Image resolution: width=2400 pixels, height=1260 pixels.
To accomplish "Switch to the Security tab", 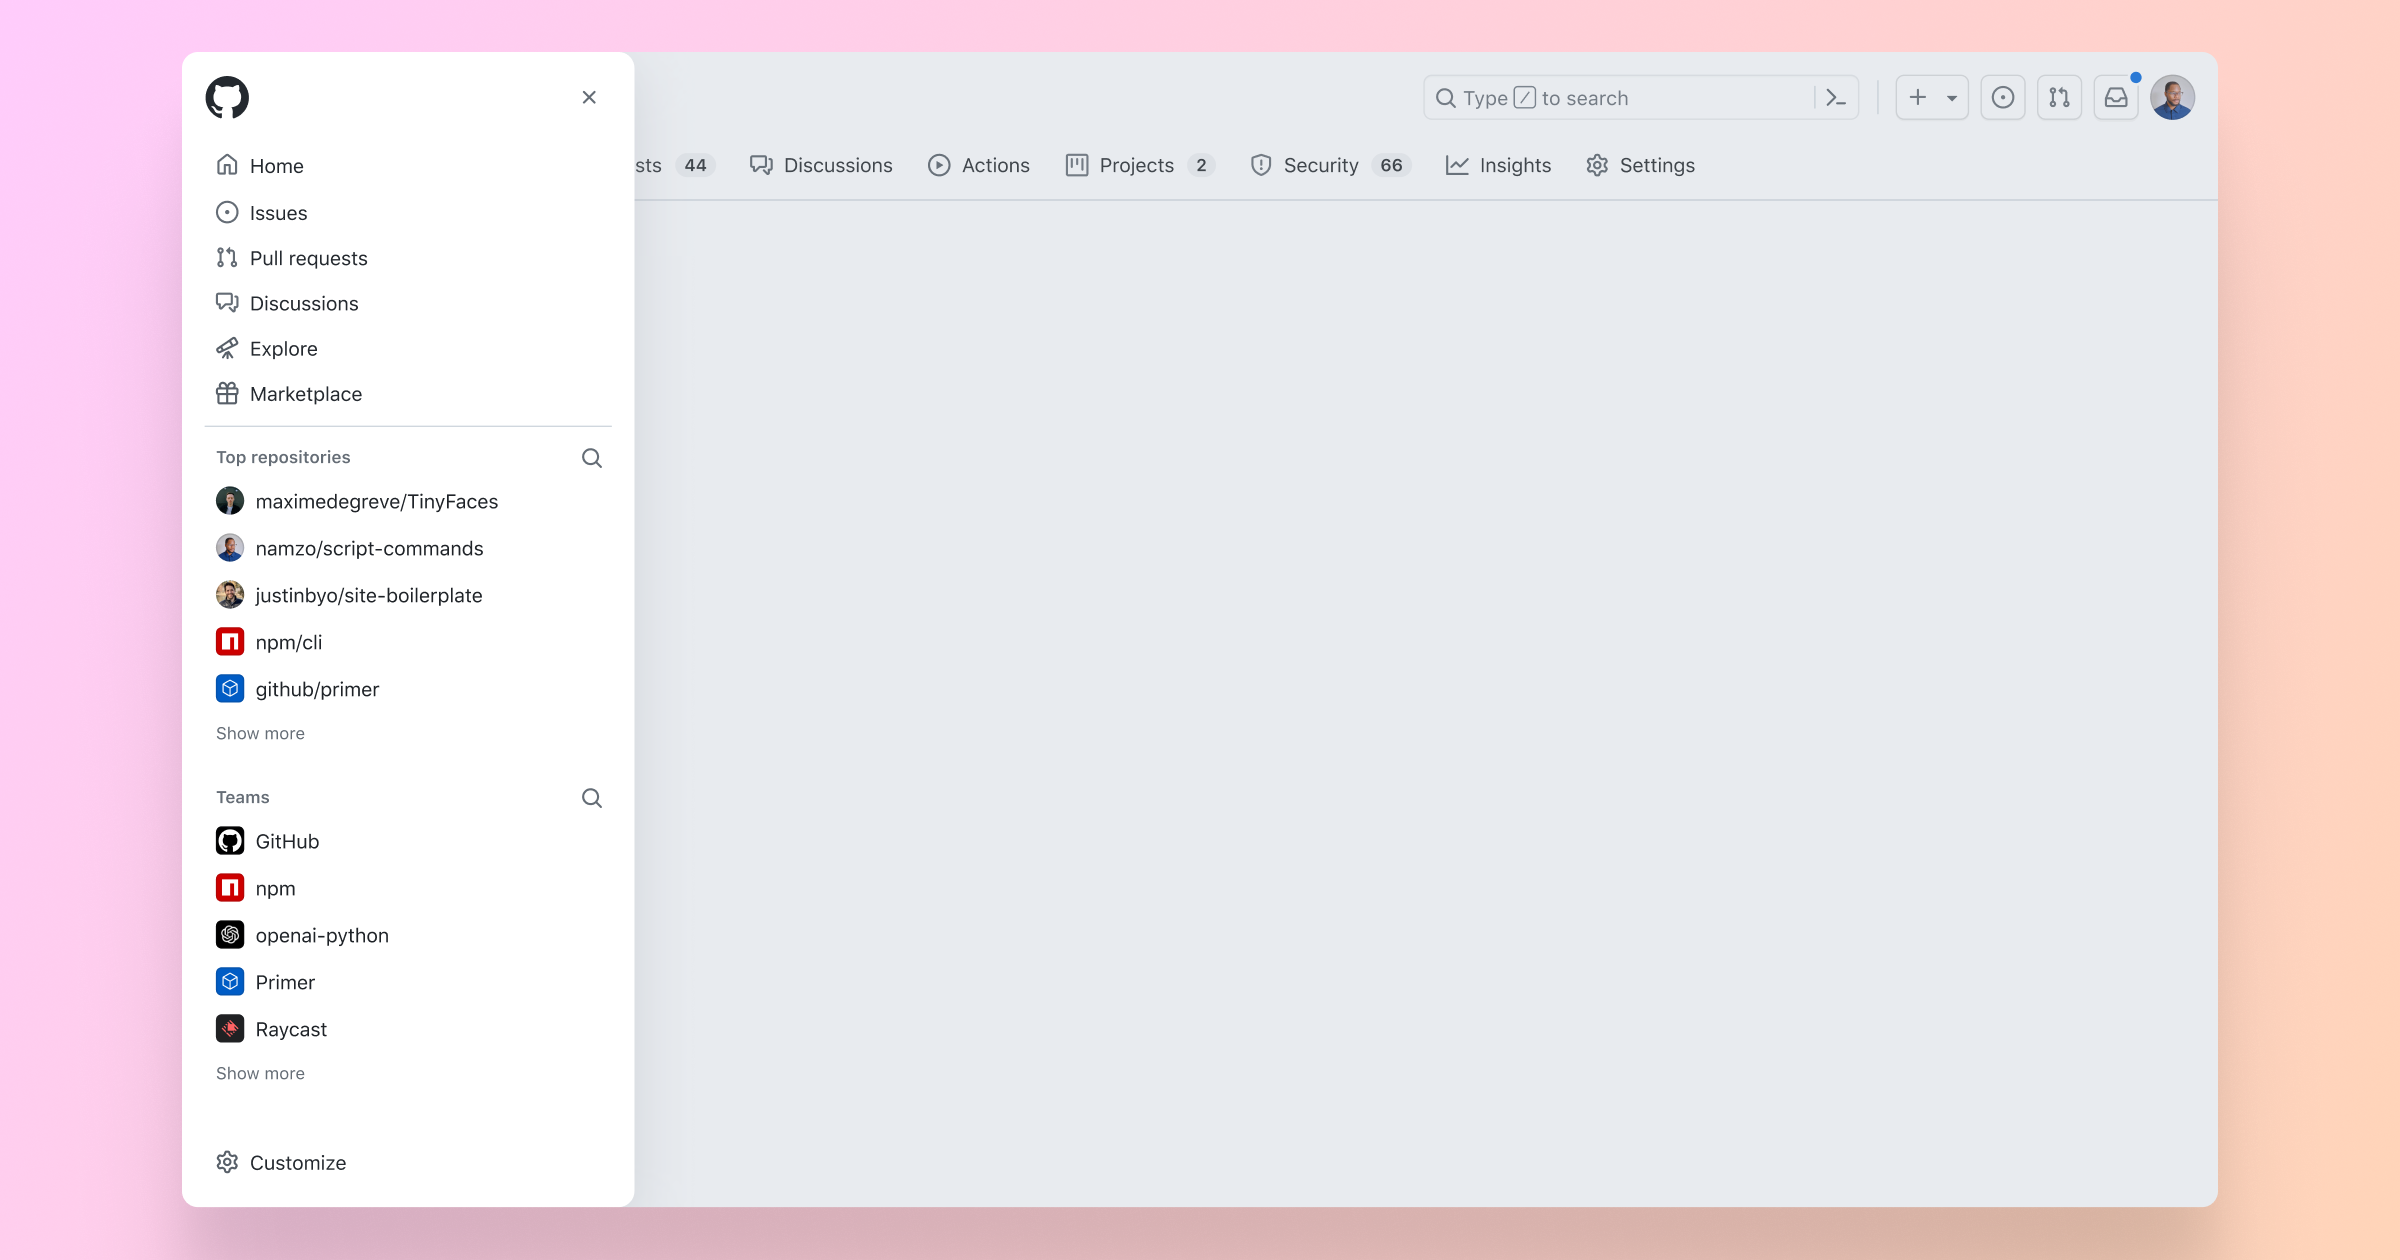I will click(x=1320, y=165).
